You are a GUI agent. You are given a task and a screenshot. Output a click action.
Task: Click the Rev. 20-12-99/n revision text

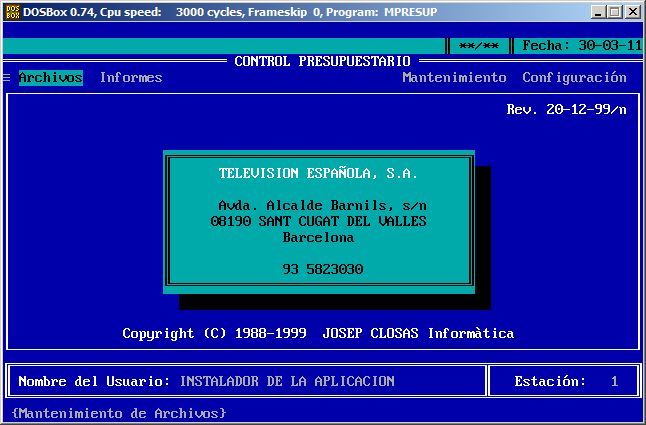coord(566,110)
